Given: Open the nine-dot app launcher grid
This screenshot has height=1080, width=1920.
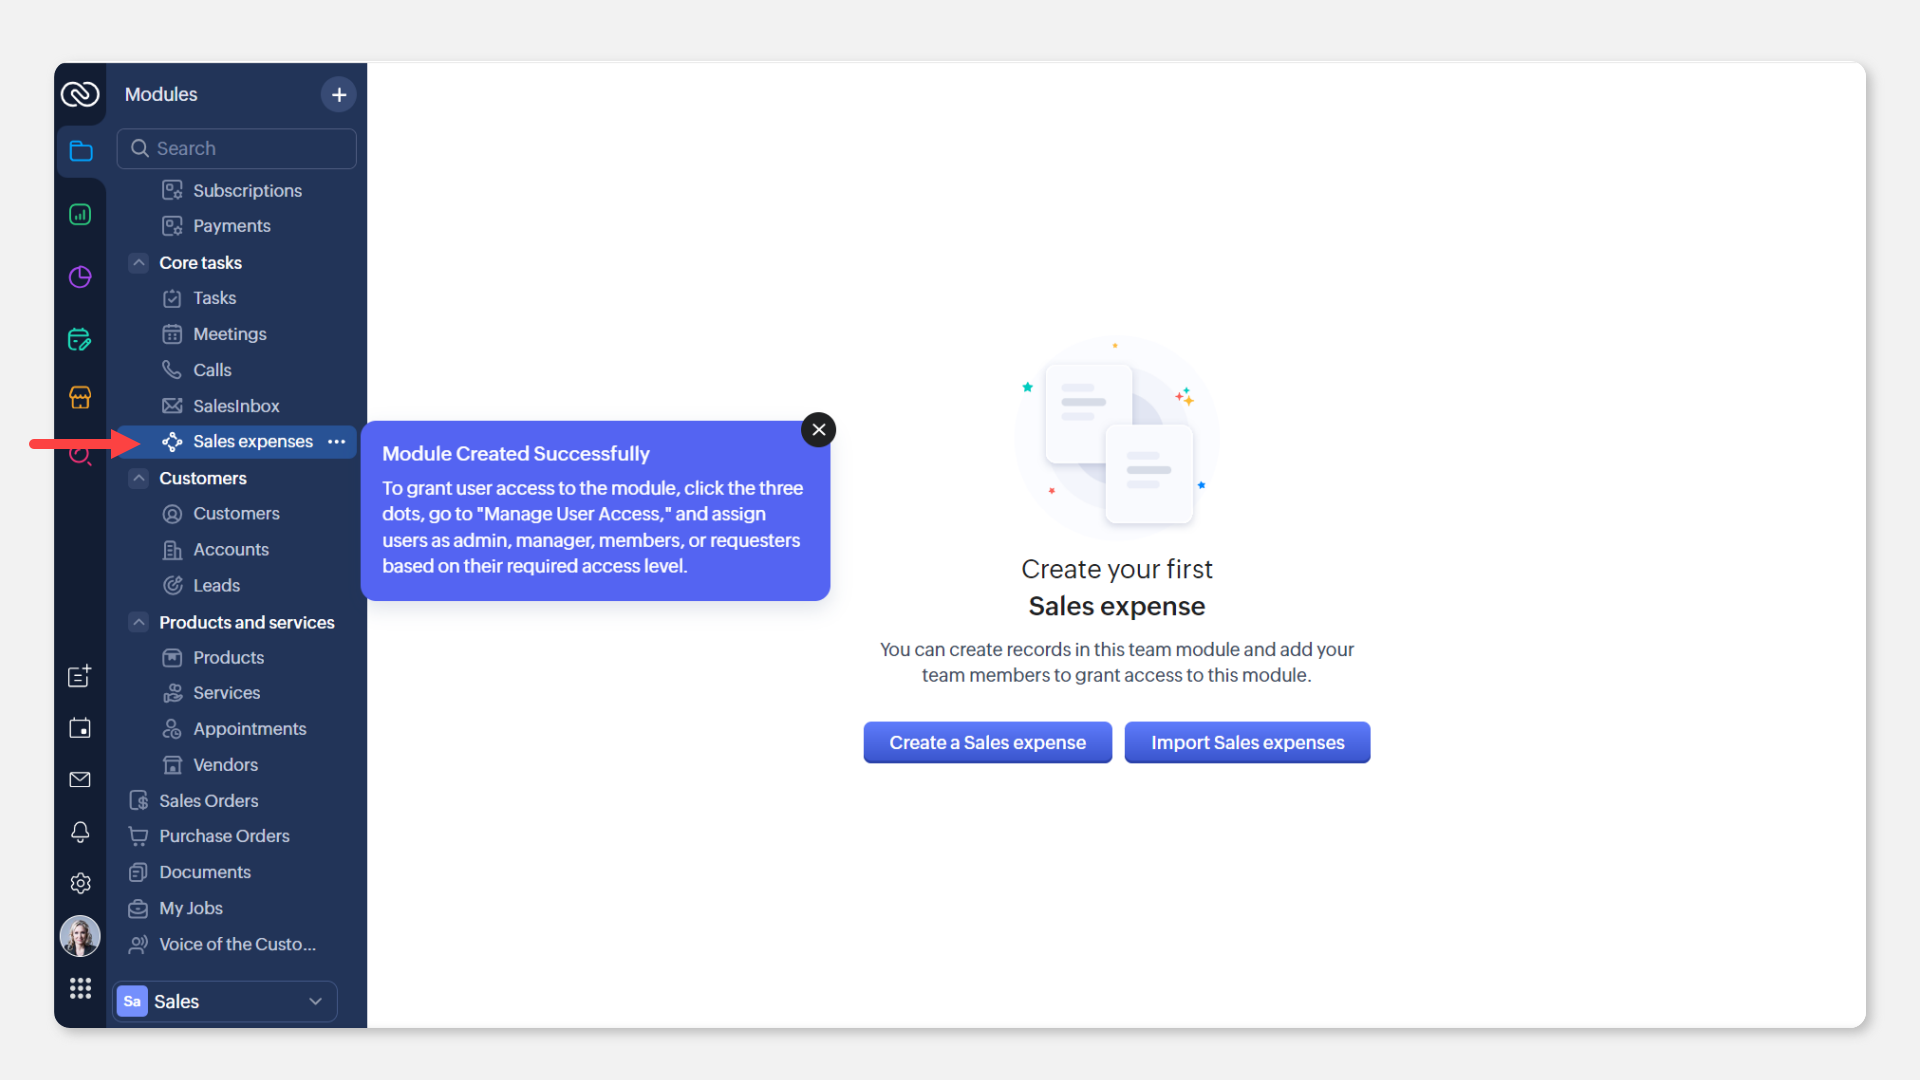Looking at the screenshot, I should click(x=80, y=988).
